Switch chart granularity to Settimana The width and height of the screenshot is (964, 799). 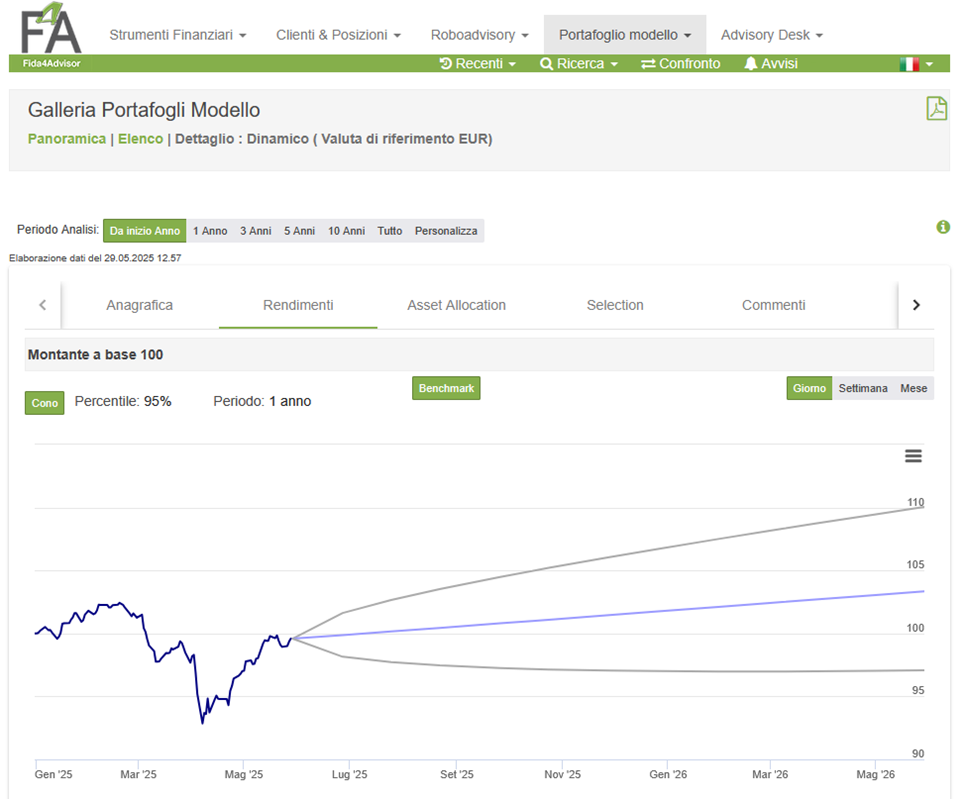coord(863,388)
